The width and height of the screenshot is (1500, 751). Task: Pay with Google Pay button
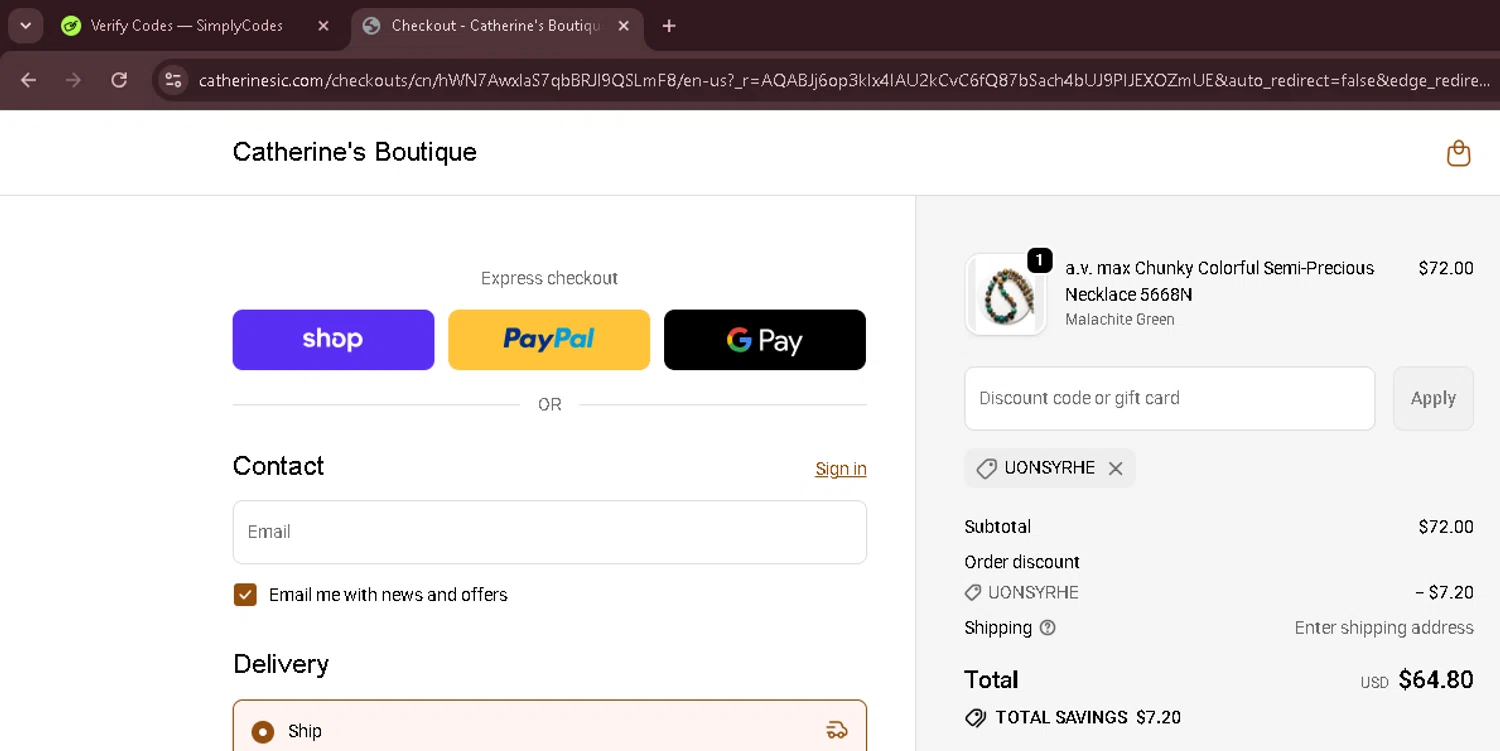tap(765, 340)
